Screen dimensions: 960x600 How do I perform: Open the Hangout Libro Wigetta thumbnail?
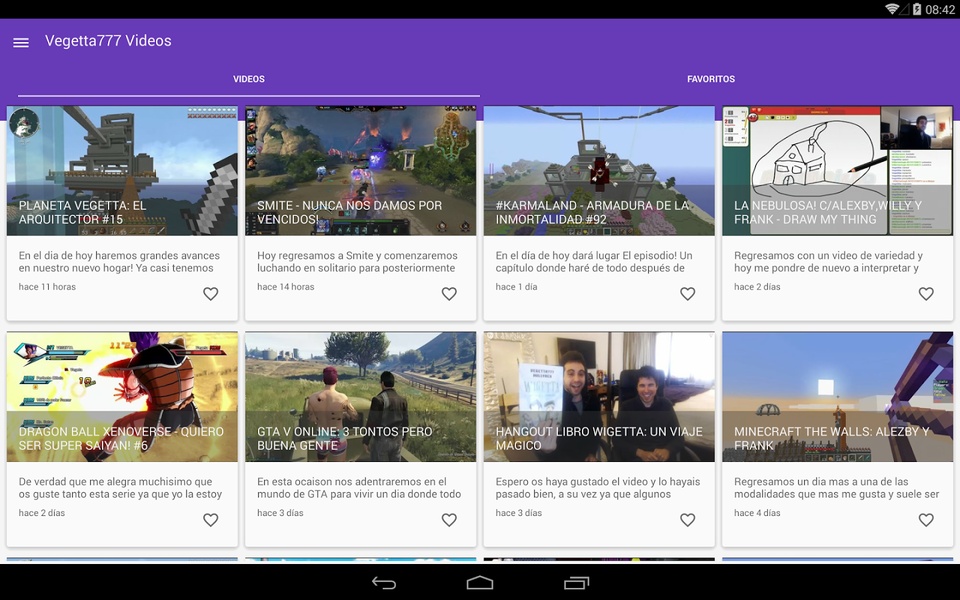tap(599, 397)
